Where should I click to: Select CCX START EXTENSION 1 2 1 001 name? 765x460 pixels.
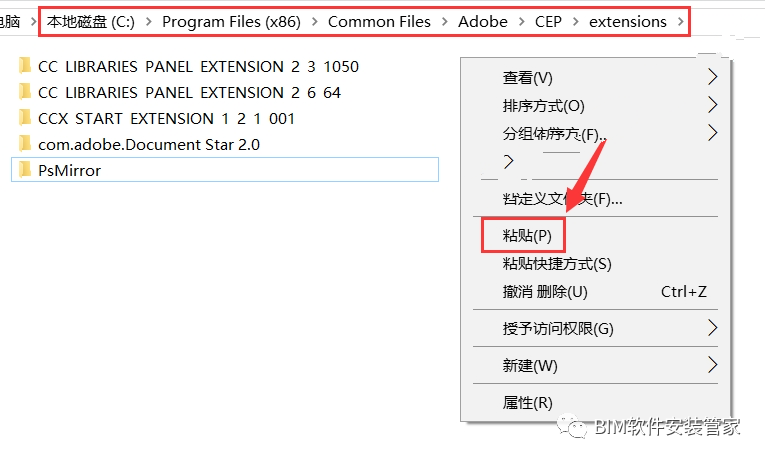(166, 119)
